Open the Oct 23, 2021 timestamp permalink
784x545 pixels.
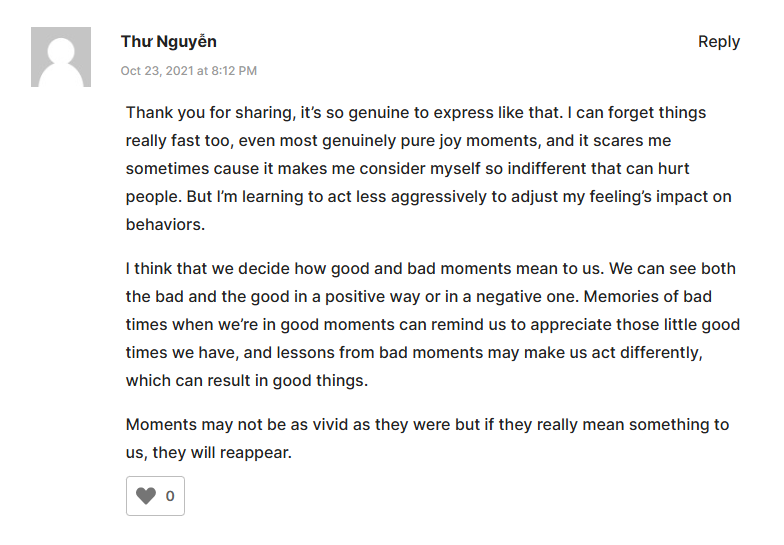tap(188, 71)
